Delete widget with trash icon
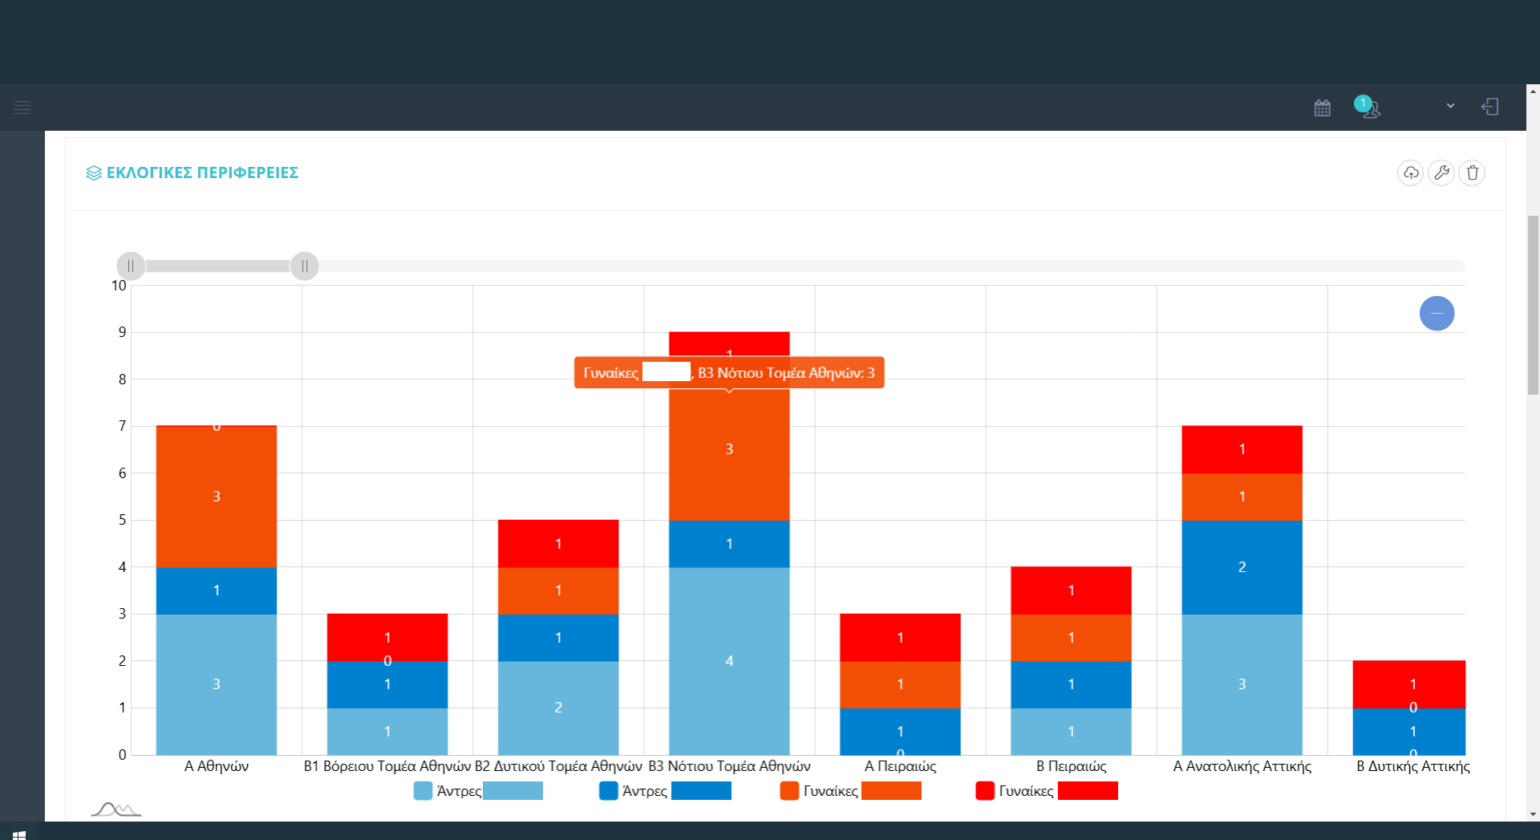Screen dimensions: 1540x840 coord(1472,173)
